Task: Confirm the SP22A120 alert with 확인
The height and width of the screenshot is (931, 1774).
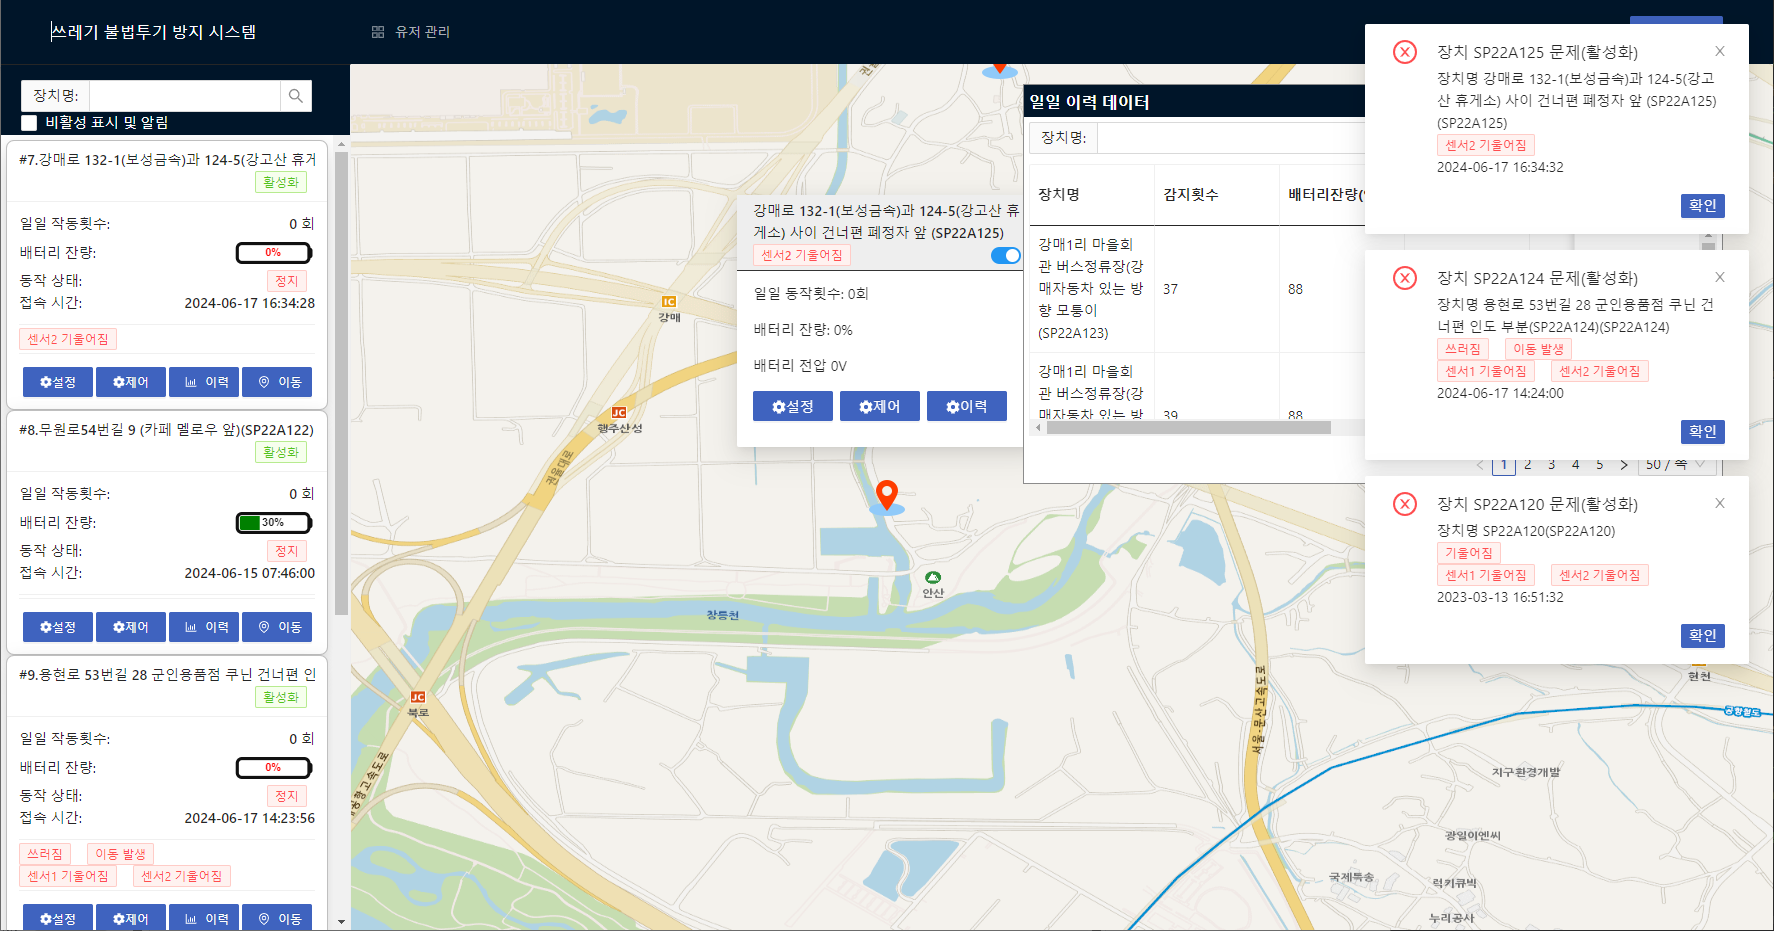Action: click(1703, 635)
